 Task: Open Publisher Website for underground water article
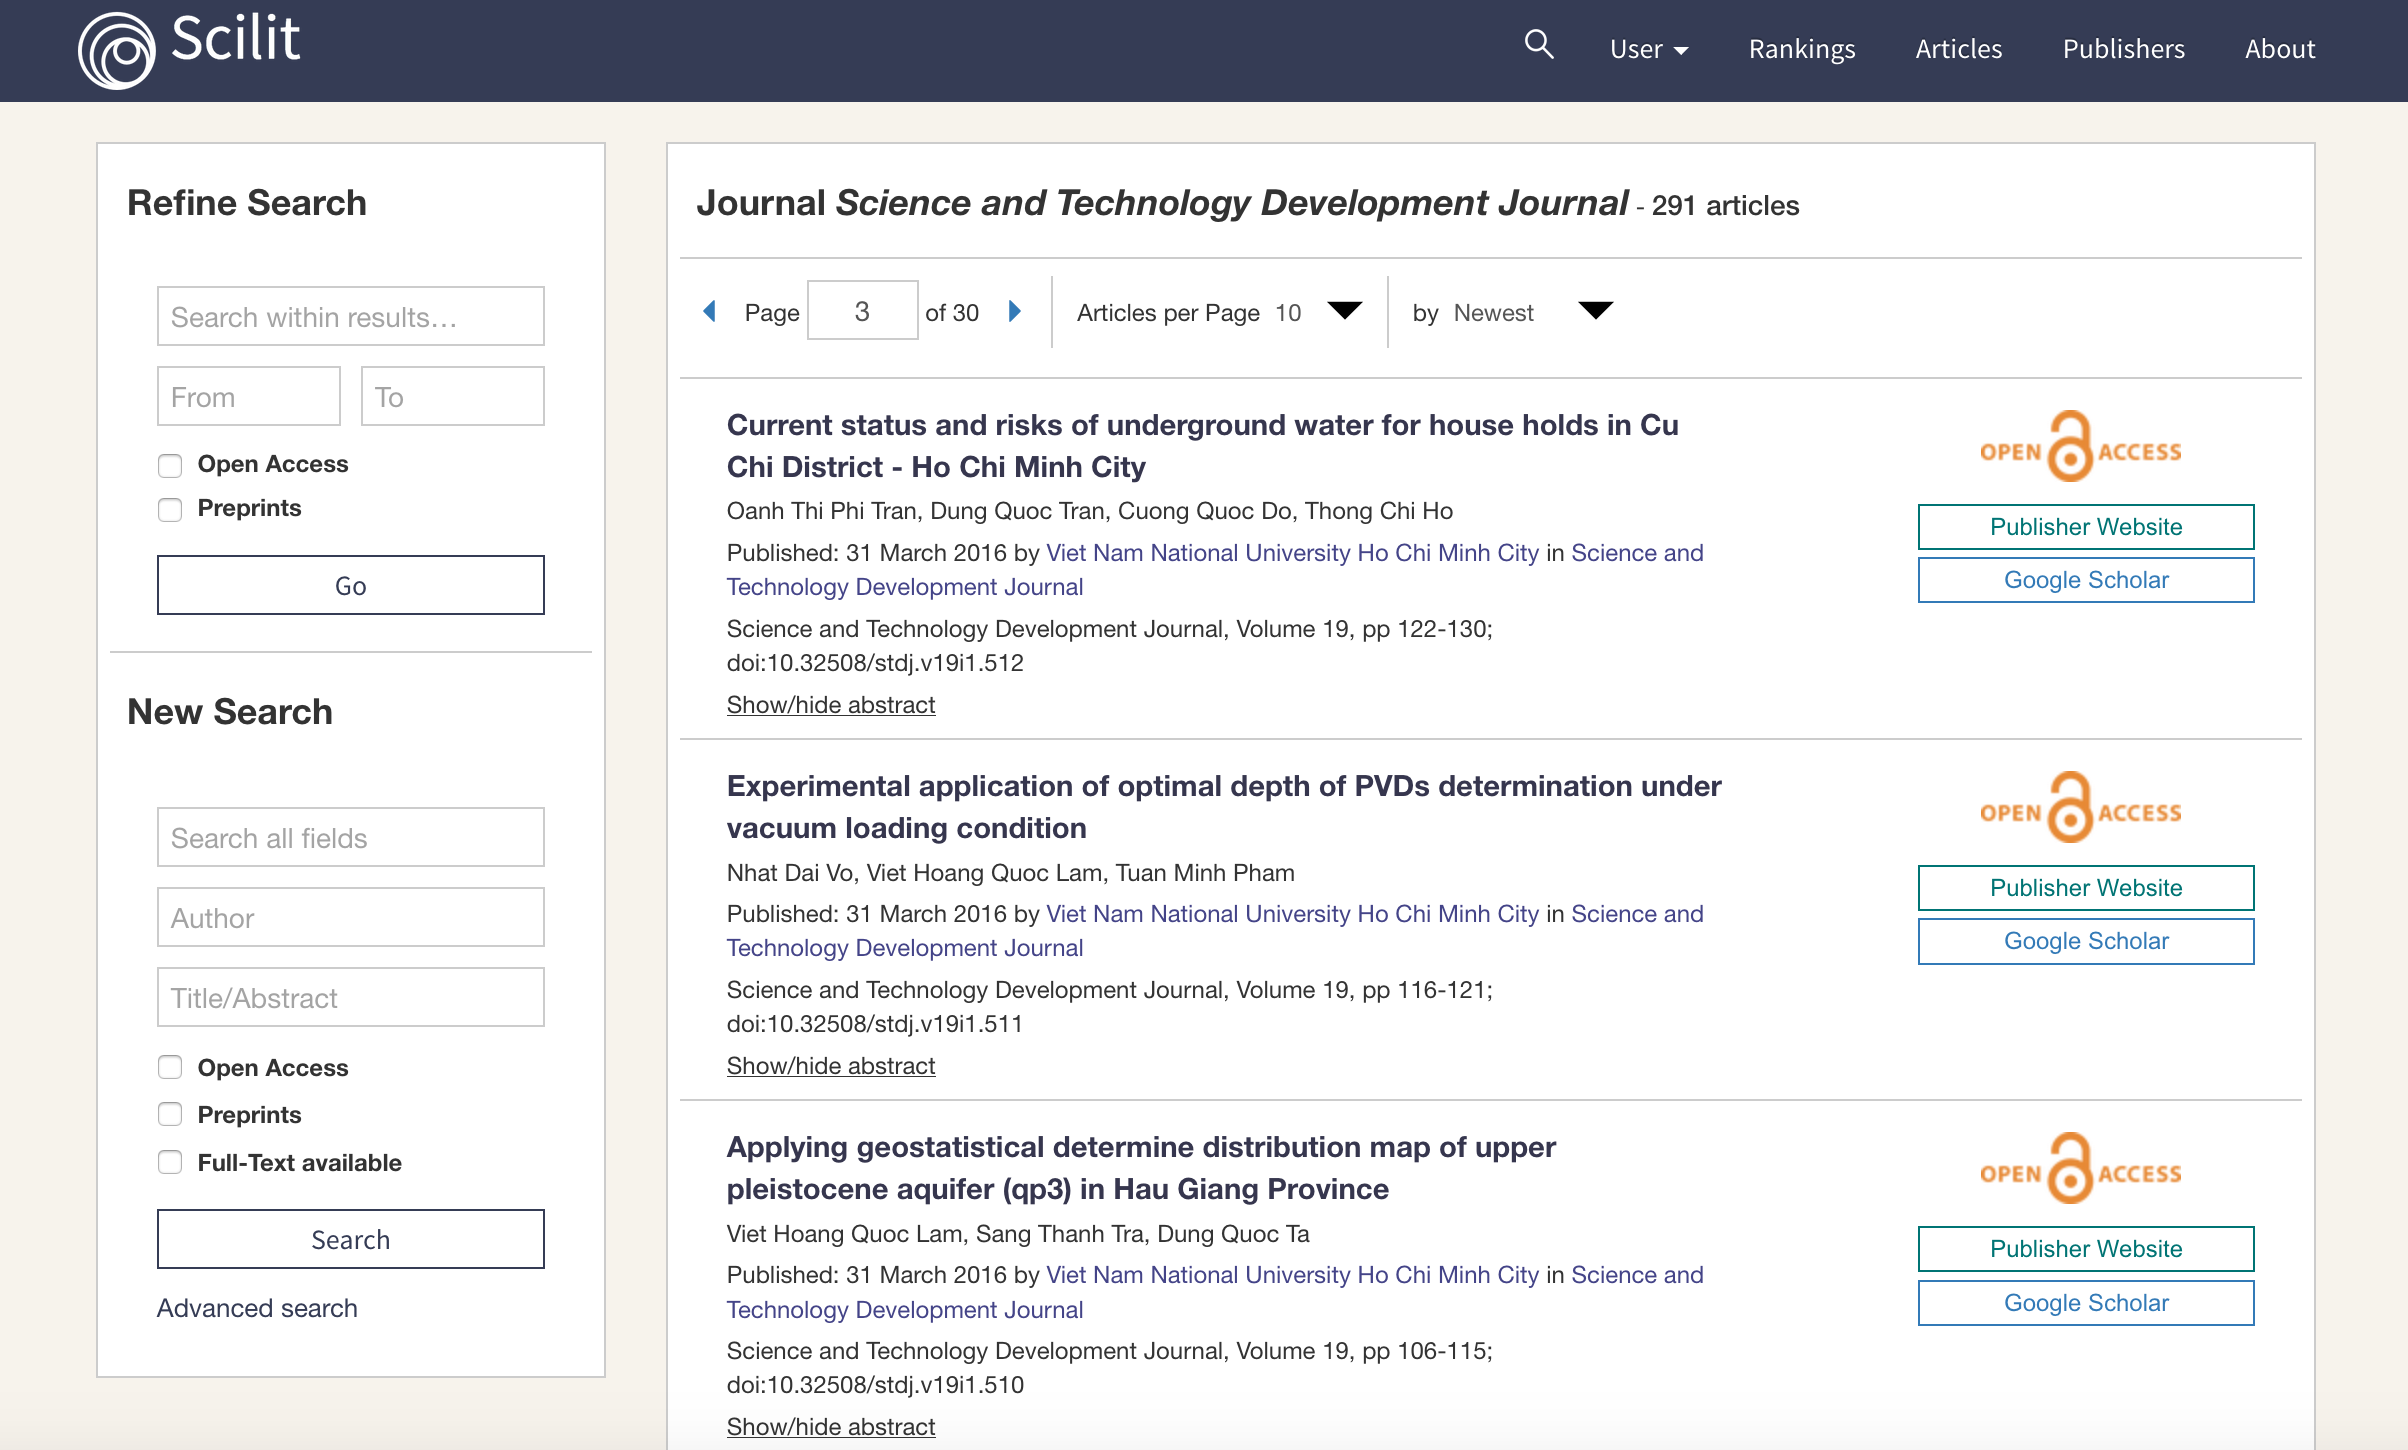(x=2086, y=527)
